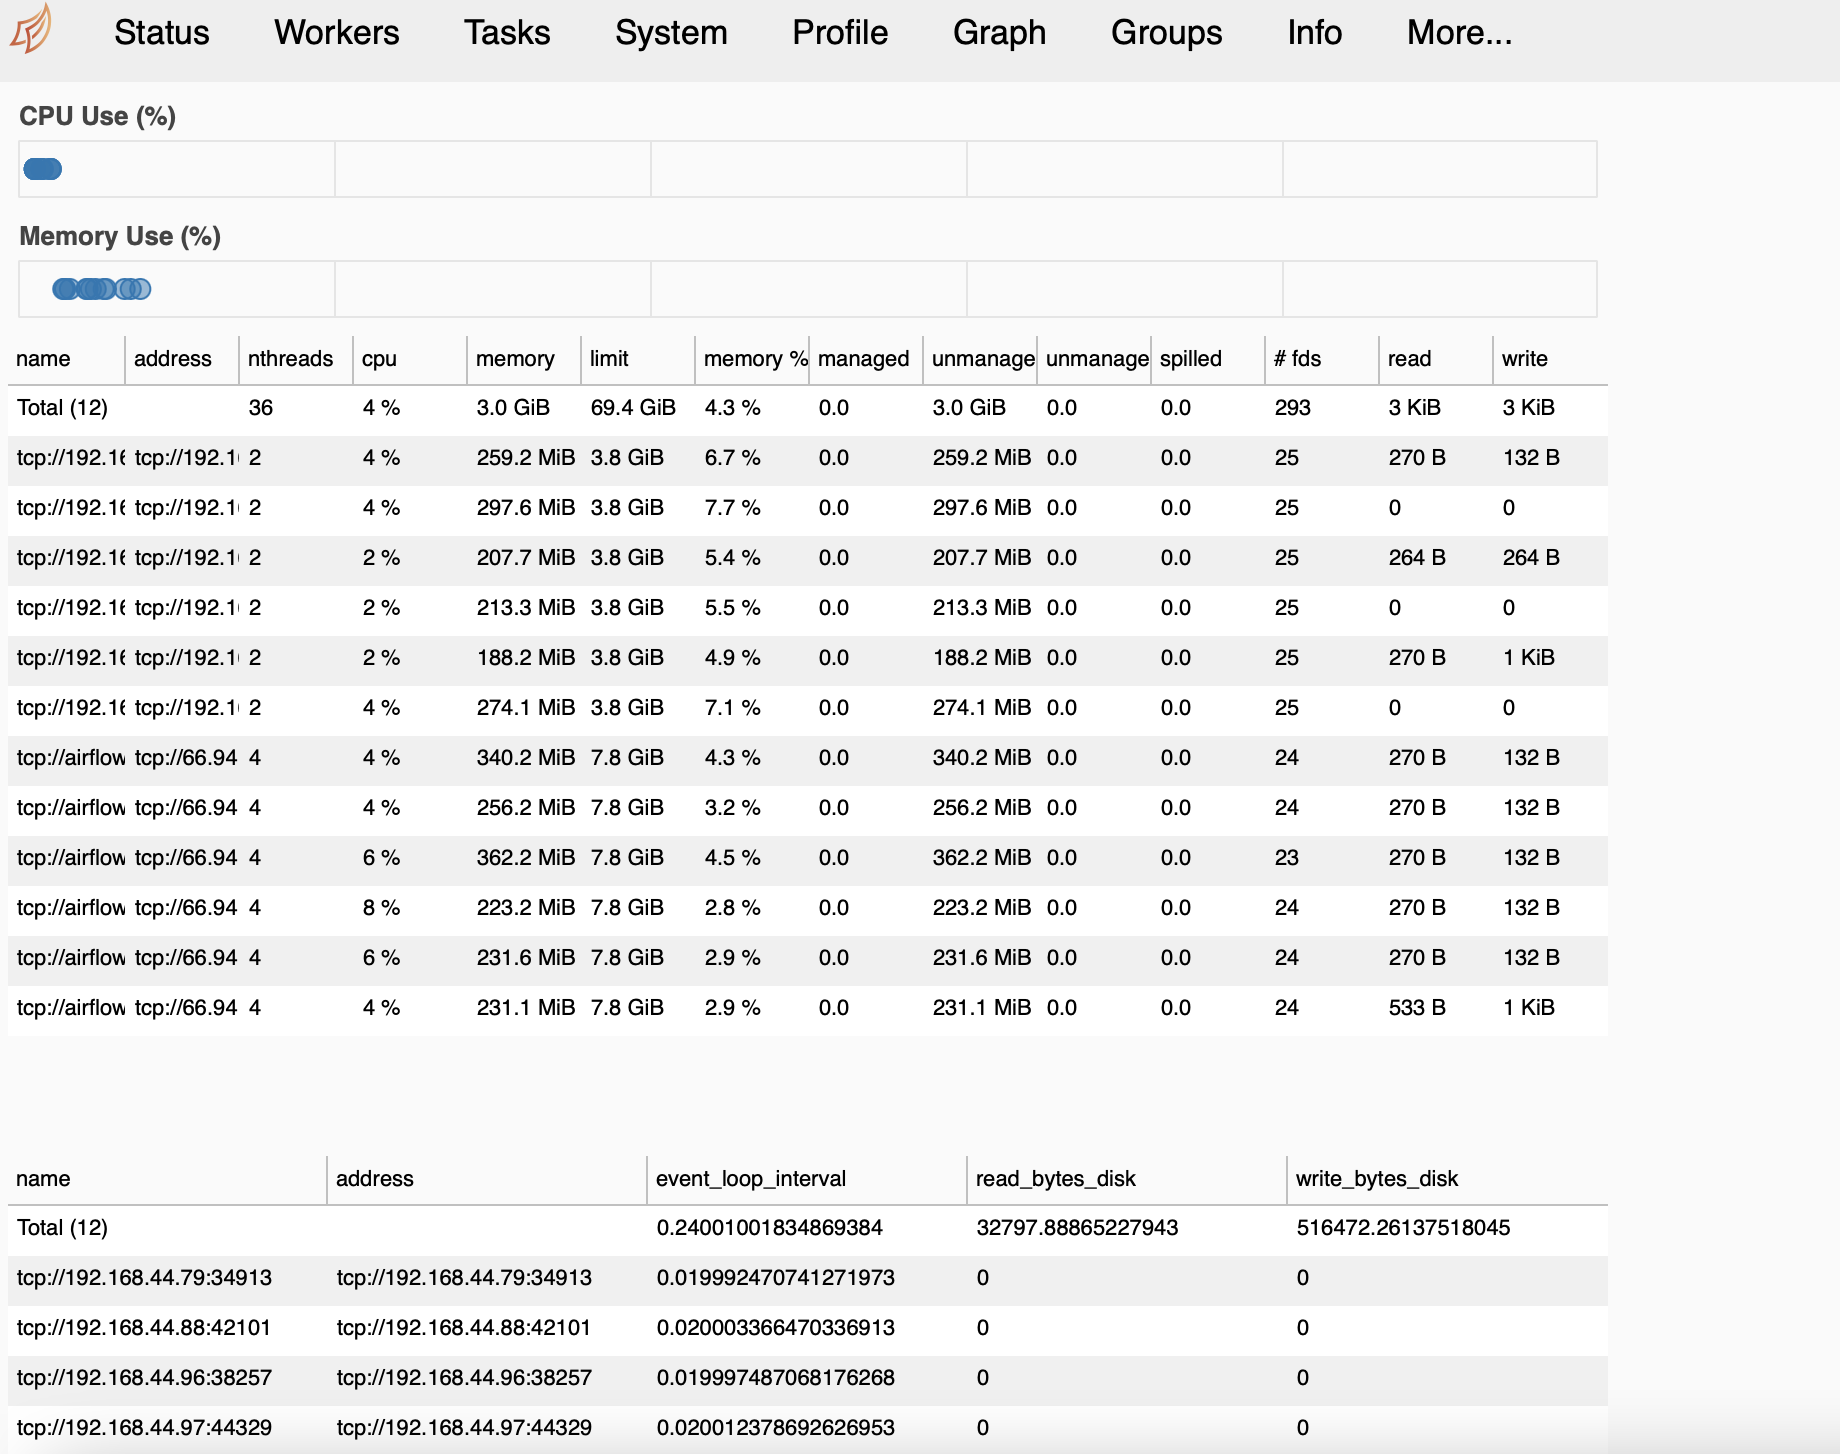Select memory cell '213.3 MiB'
This screenshot has width=1840, height=1454.
point(526,608)
